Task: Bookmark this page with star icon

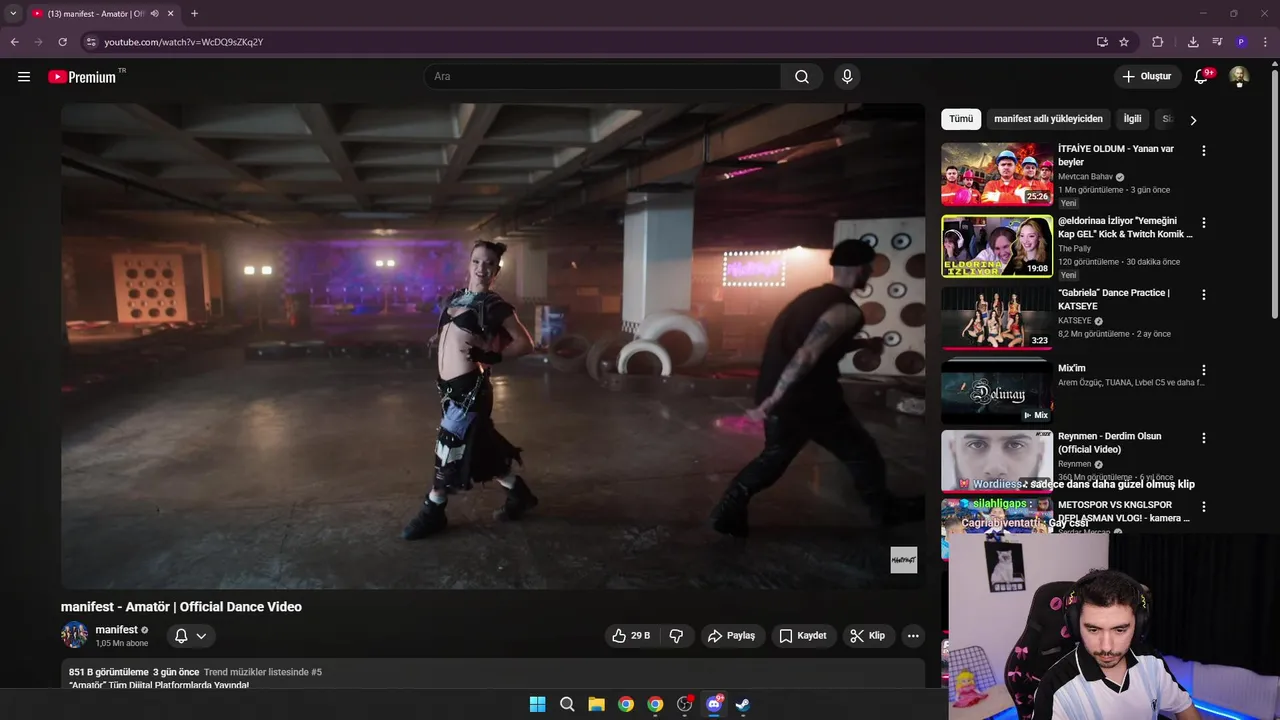Action: tap(1124, 42)
